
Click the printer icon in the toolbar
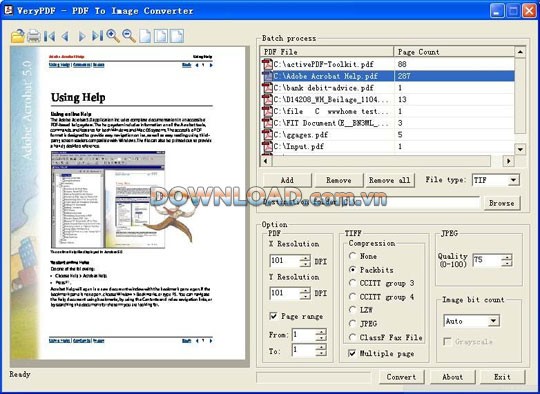tap(33, 36)
